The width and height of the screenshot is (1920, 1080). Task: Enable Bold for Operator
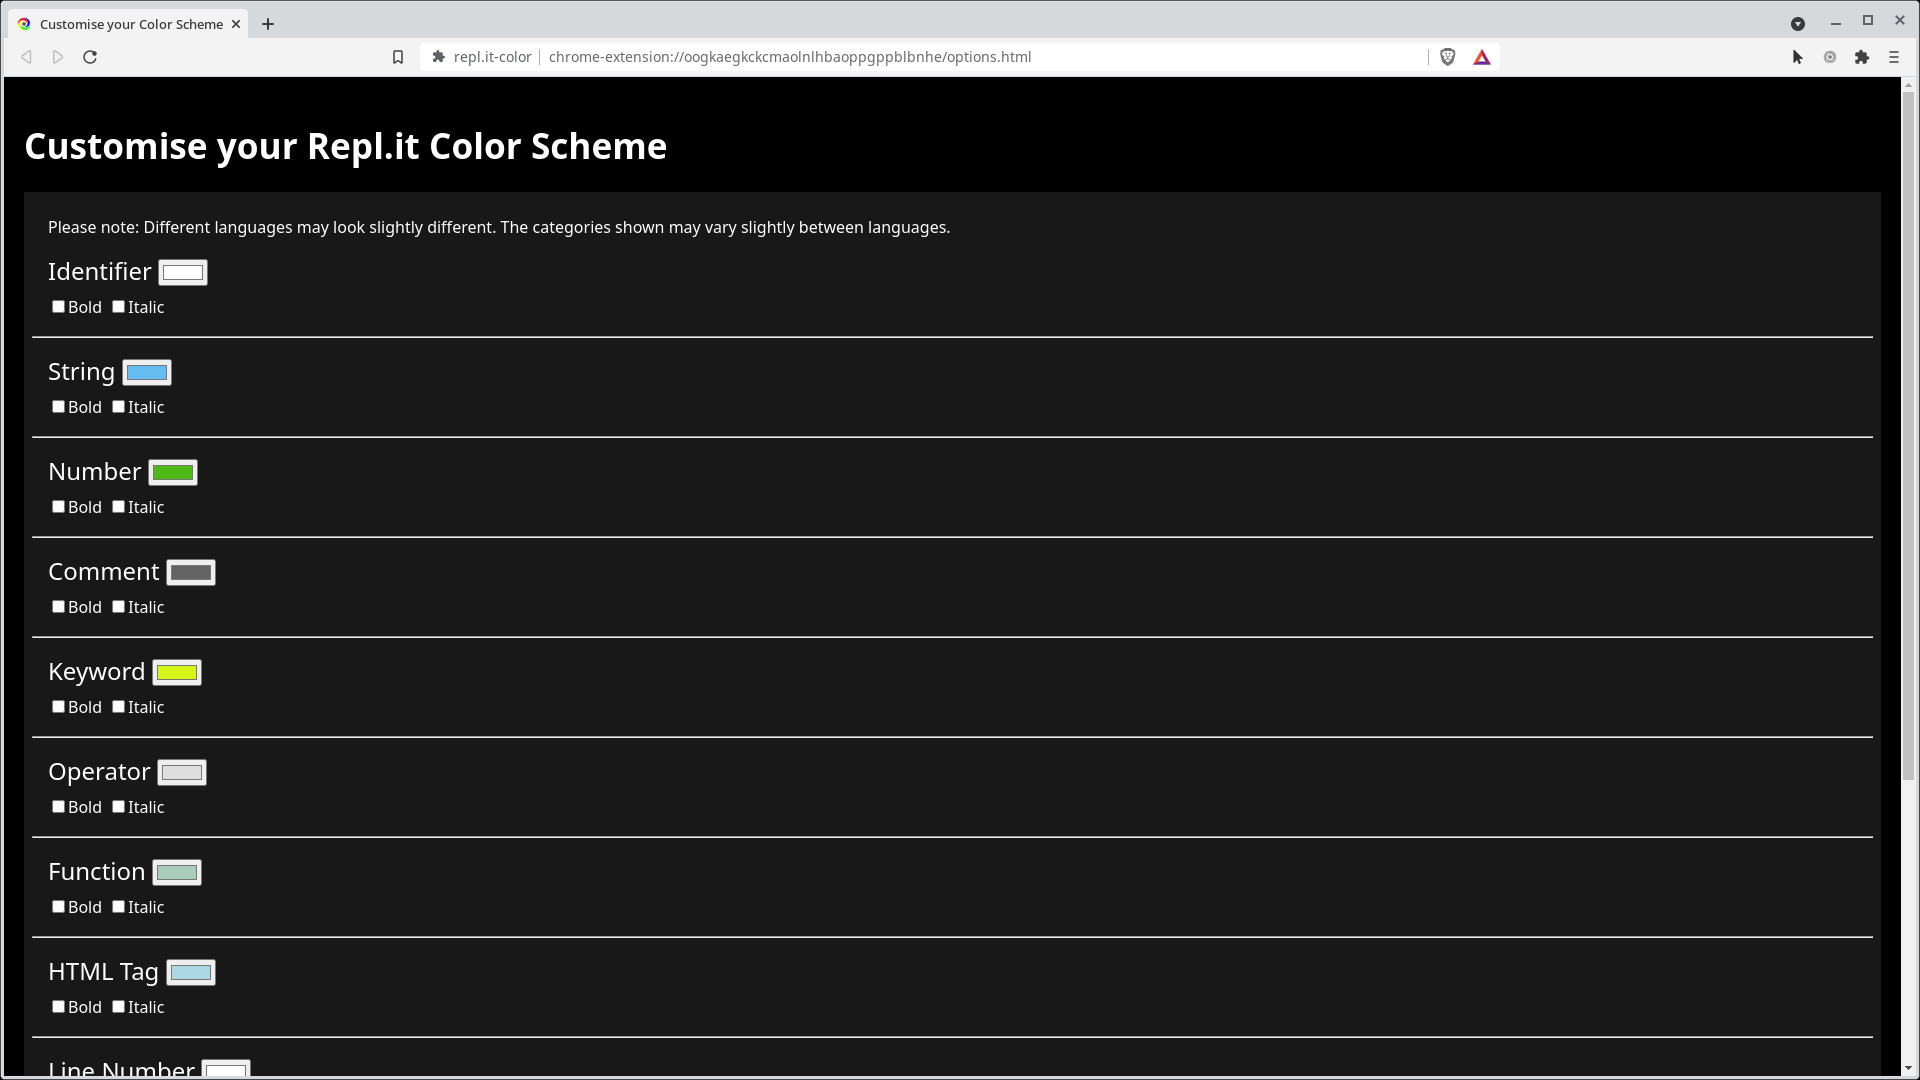pos(58,807)
